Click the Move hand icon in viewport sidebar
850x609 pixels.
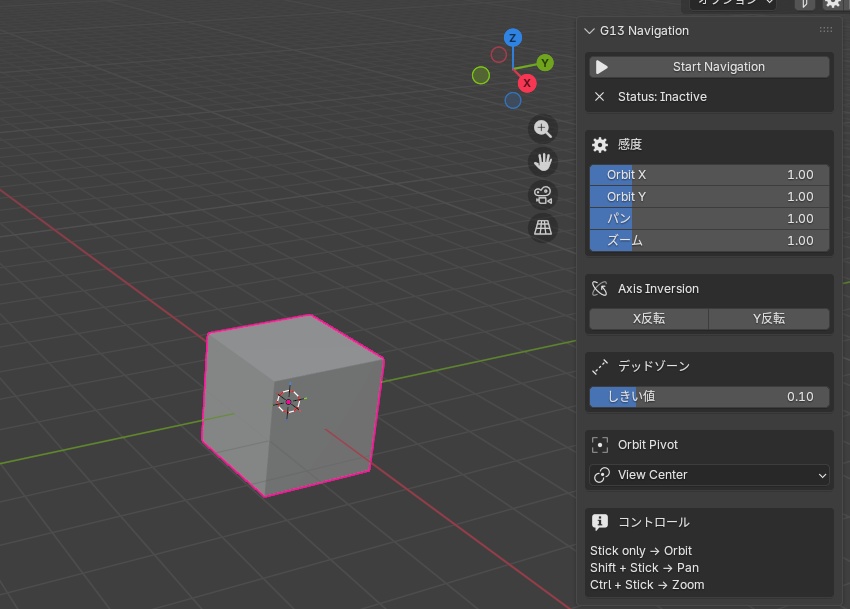click(x=542, y=161)
